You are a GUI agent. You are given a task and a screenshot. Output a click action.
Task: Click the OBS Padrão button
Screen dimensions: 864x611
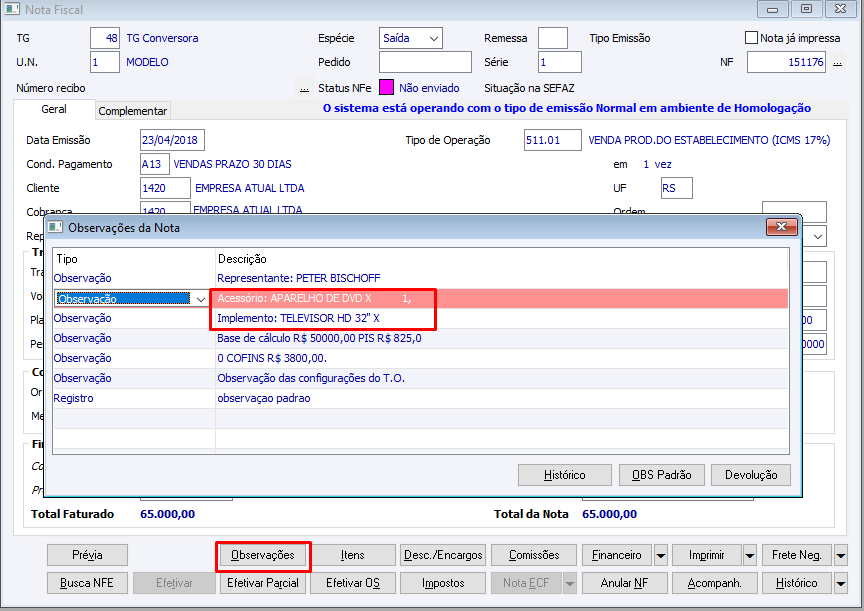[662, 475]
